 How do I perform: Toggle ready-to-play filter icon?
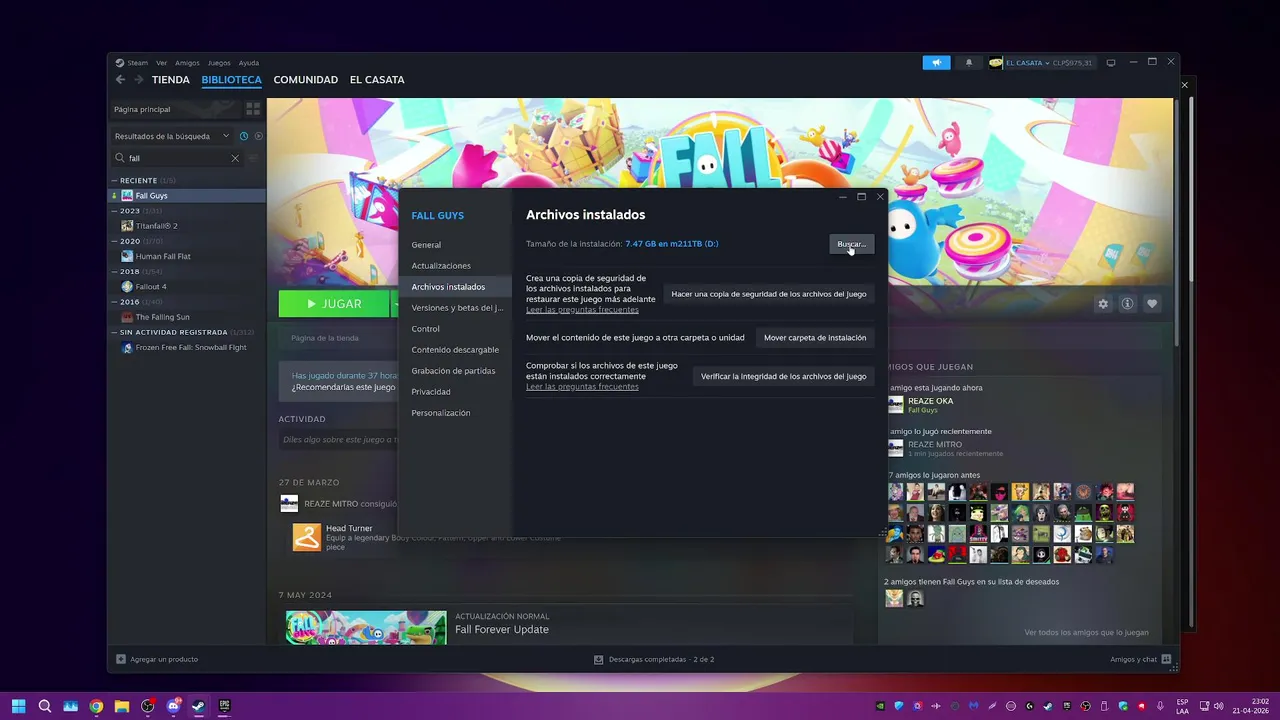(258, 136)
